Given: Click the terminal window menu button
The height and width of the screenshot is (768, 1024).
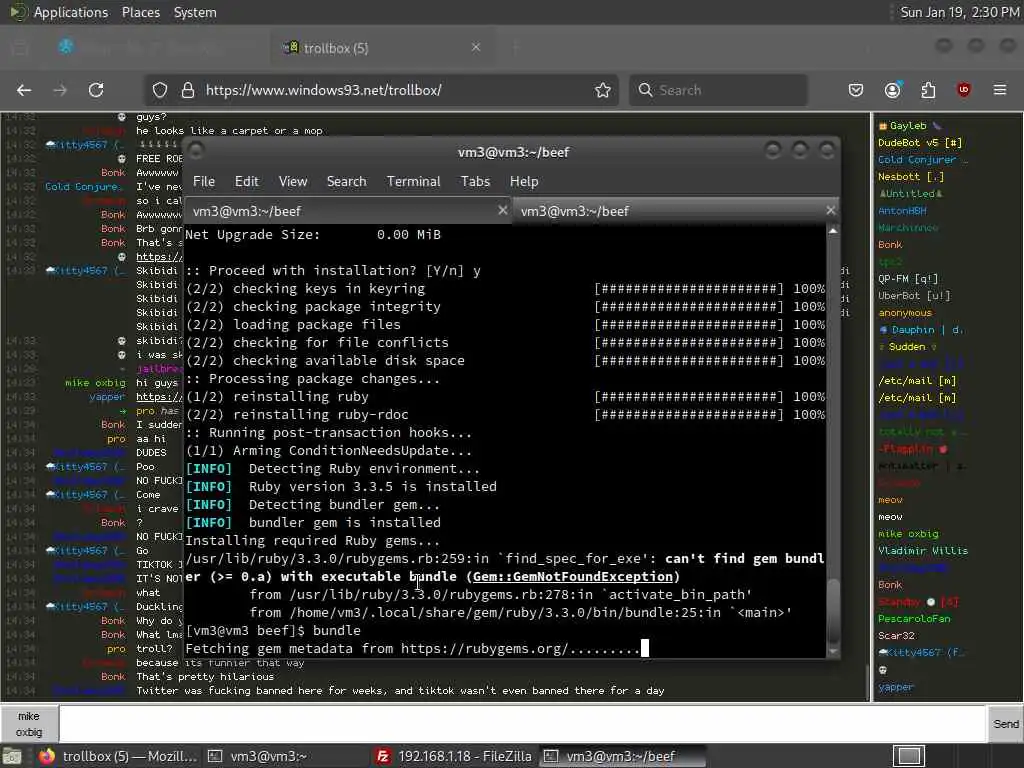Looking at the screenshot, I should (196, 151).
